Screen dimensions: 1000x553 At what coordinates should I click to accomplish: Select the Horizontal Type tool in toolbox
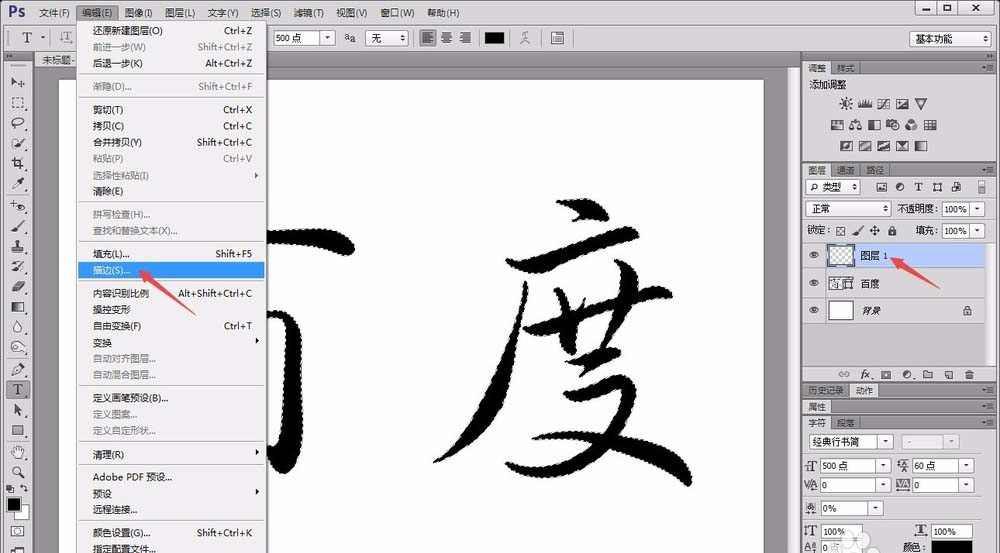(18, 389)
